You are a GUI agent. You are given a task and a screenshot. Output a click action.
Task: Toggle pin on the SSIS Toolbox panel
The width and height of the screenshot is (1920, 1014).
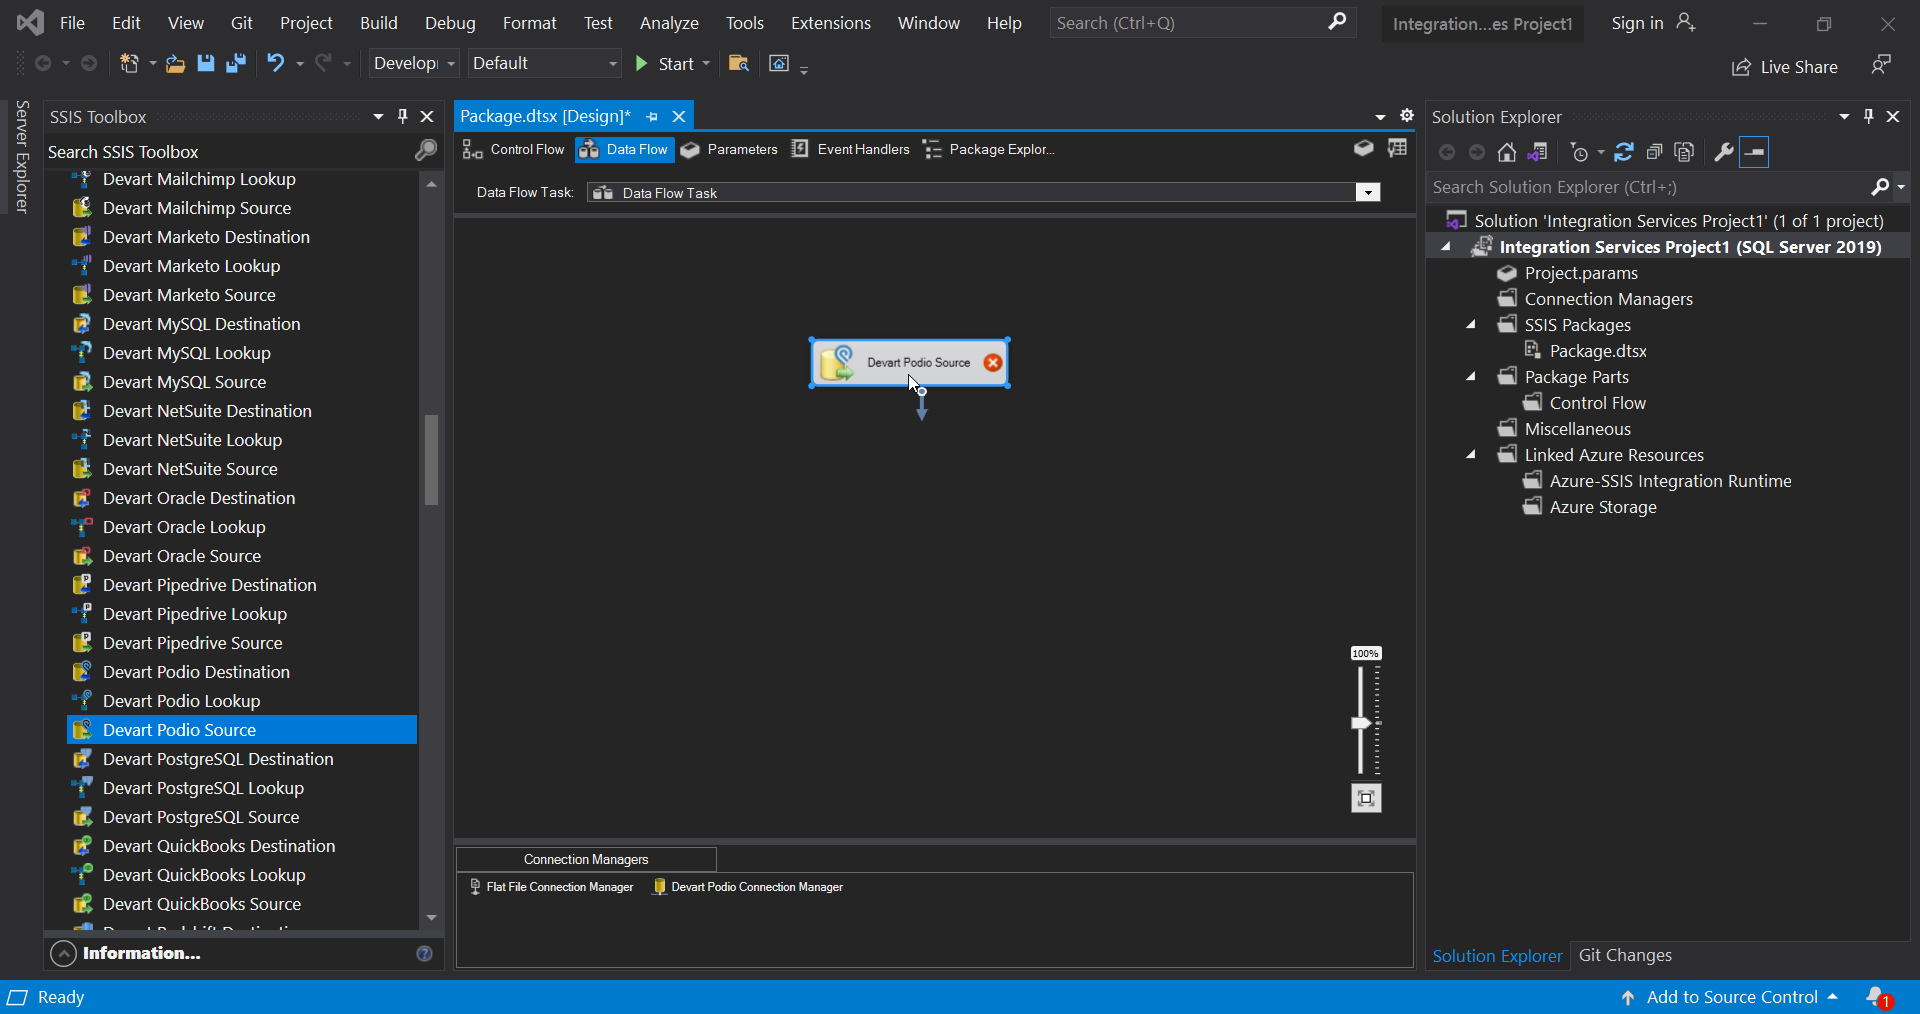(403, 117)
